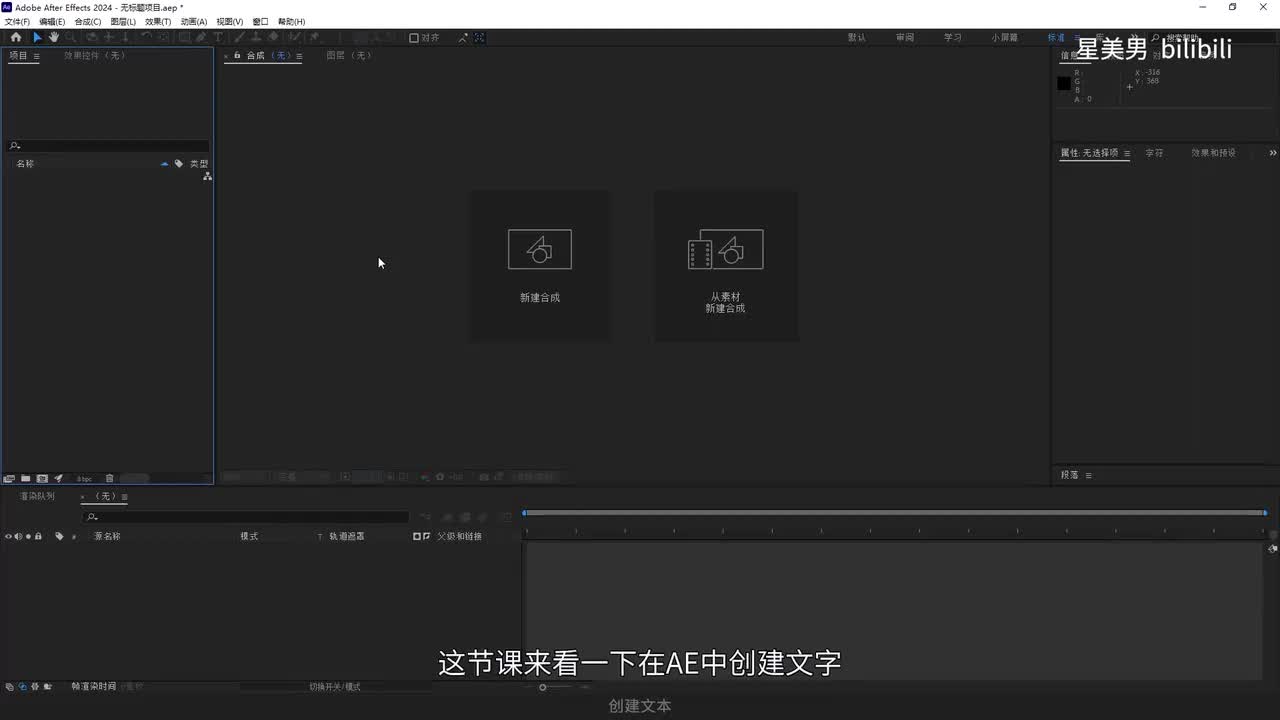Screen dimensions: 1280x720
Task: Select the Brush tool
Action: click(x=240, y=37)
